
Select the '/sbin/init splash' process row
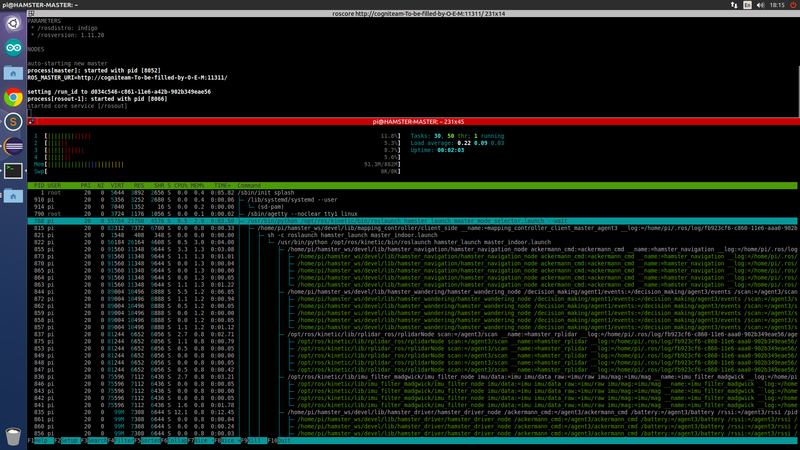coord(412,193)
